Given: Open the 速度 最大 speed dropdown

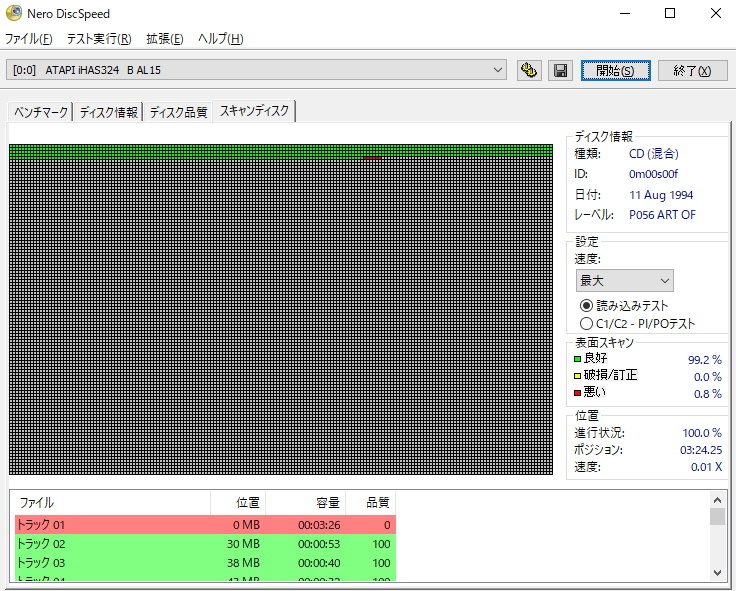Looking at the screenshot, I should click(624, 281).
